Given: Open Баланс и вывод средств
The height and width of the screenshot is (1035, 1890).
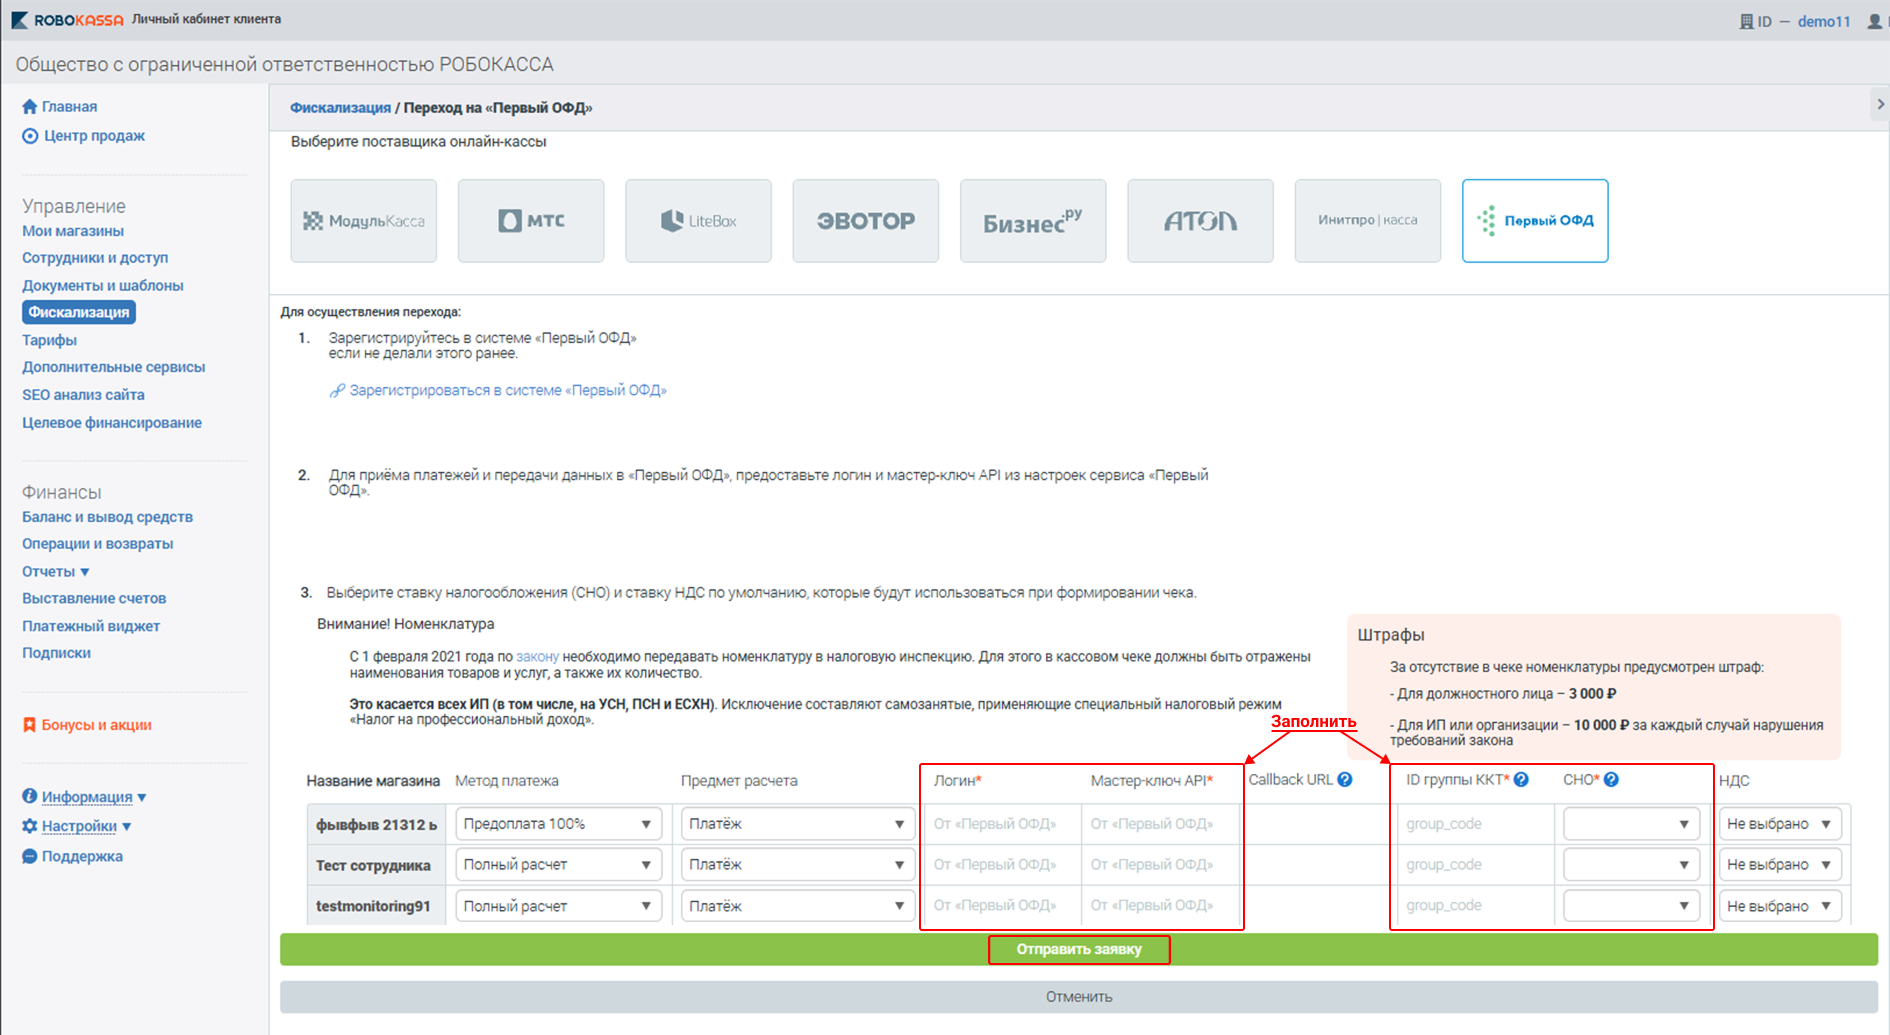Looking at the screenshot, I should [107, 517].
